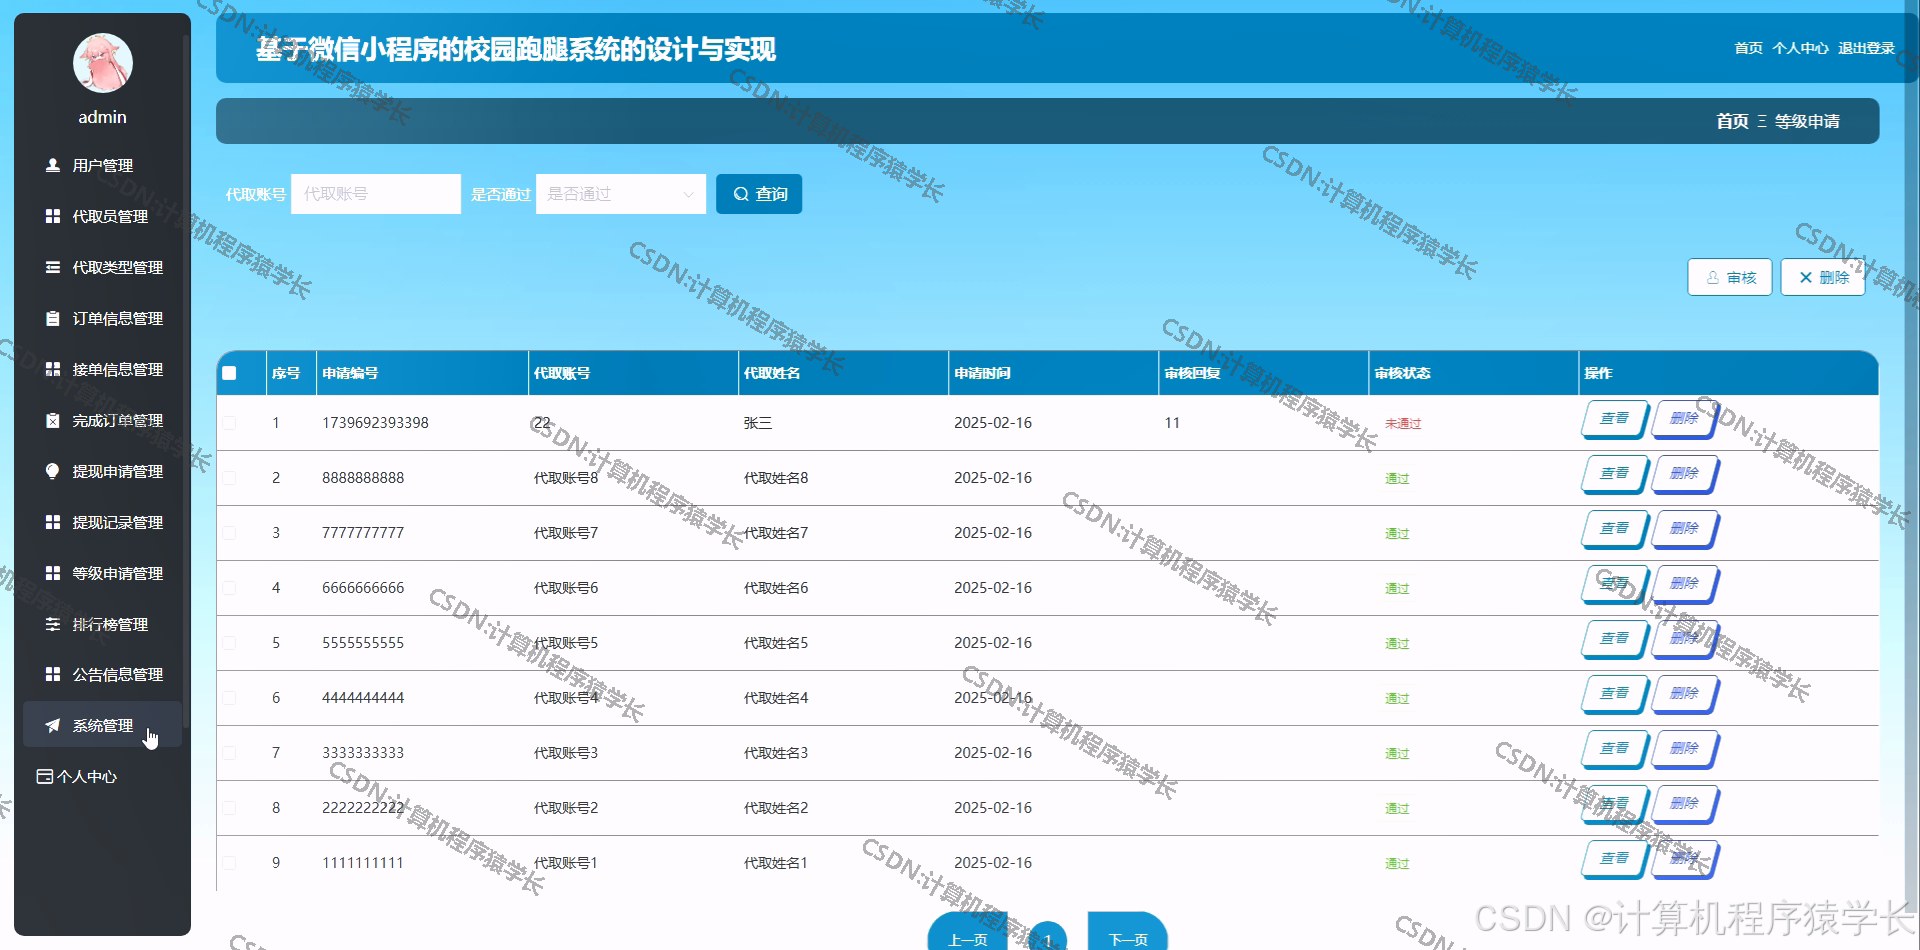This screenshot has width=1920, height=950.
Task: Open 代取员管理 menu item
Action: click(102, 216)
